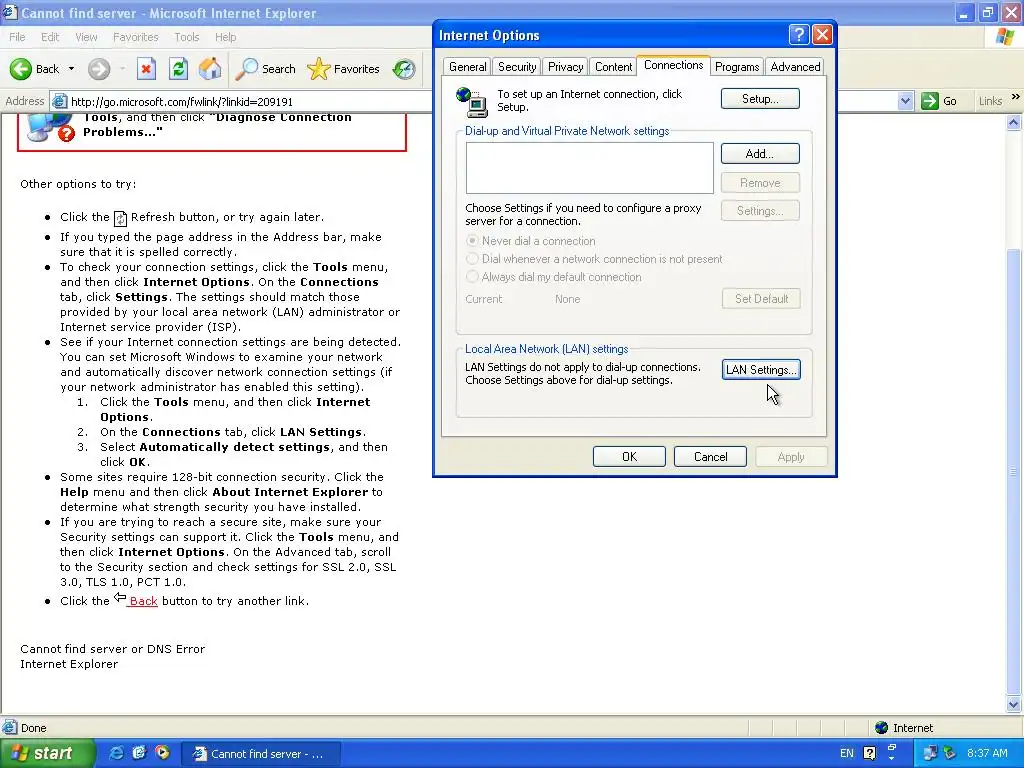This screenshot has height=768, width=1024.
Task: Click the disabled Set Default button
Action: pyautogui.click(x=761, y=298)
